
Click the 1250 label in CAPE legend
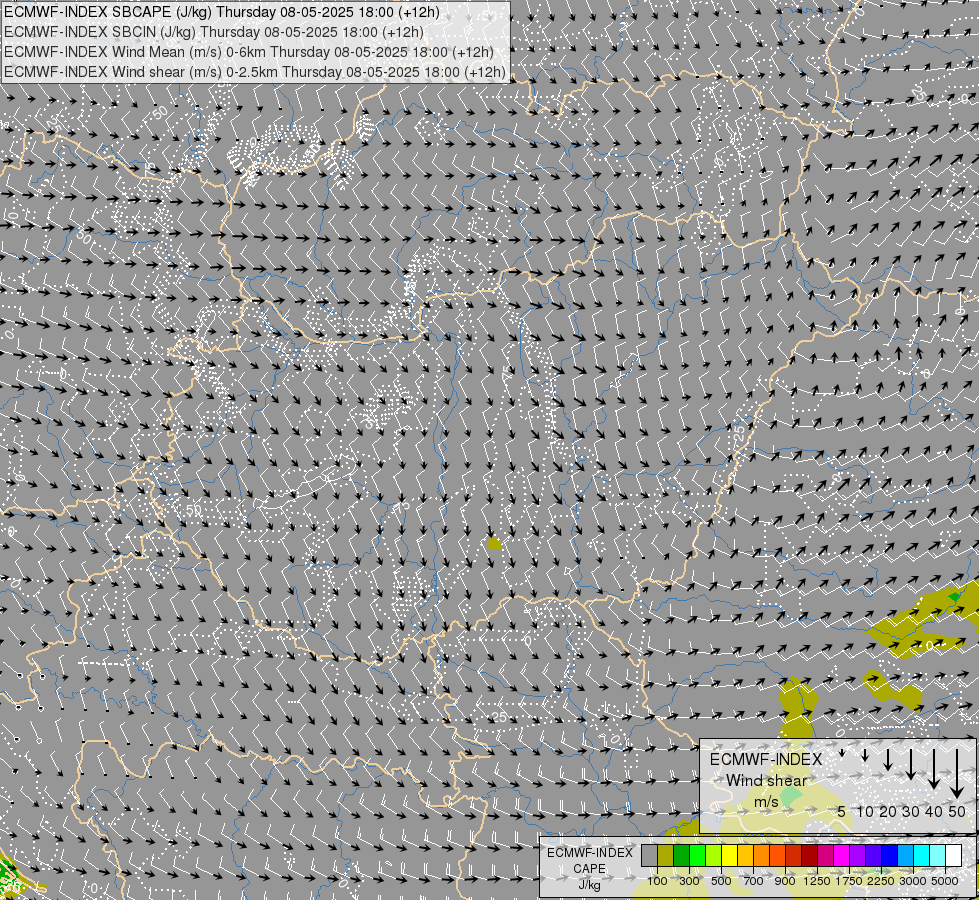[817, 881]
